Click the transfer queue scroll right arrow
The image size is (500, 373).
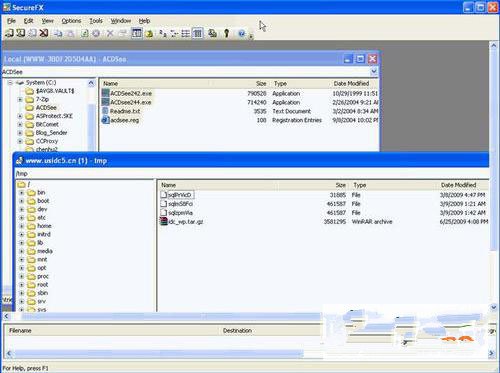492,353
